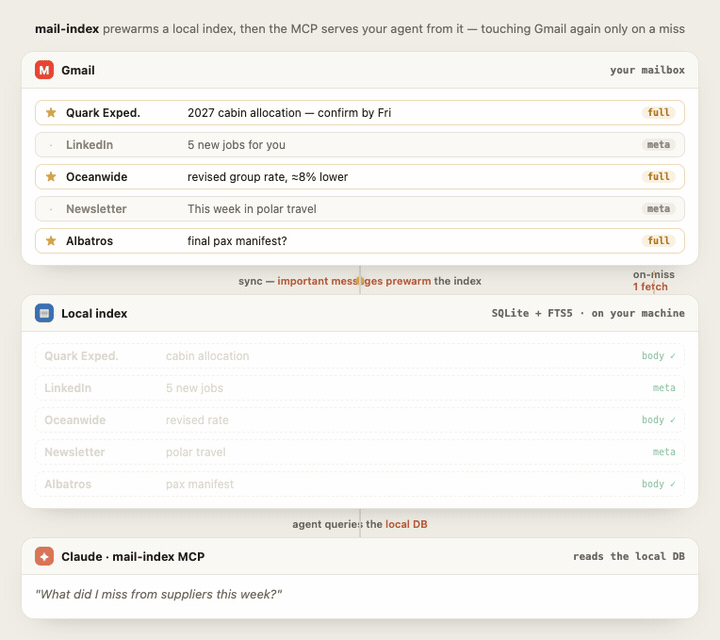Click the 'full' badge on the Albatros email
This screenshot has height=640, width=720.
pyautogui.click(x=658, y=241)
